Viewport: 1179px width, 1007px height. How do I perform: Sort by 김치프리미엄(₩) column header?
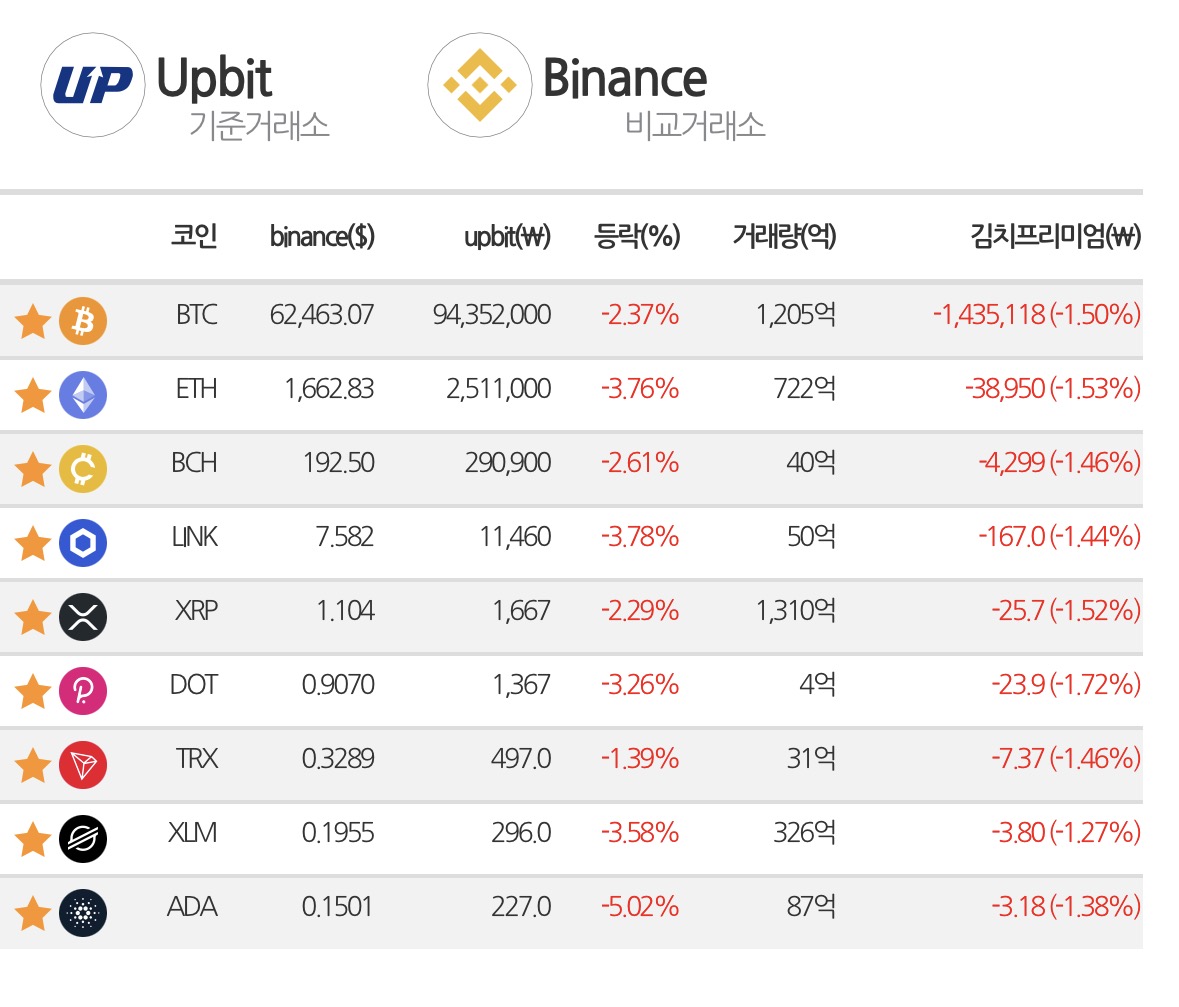[x=1056, y=236]
